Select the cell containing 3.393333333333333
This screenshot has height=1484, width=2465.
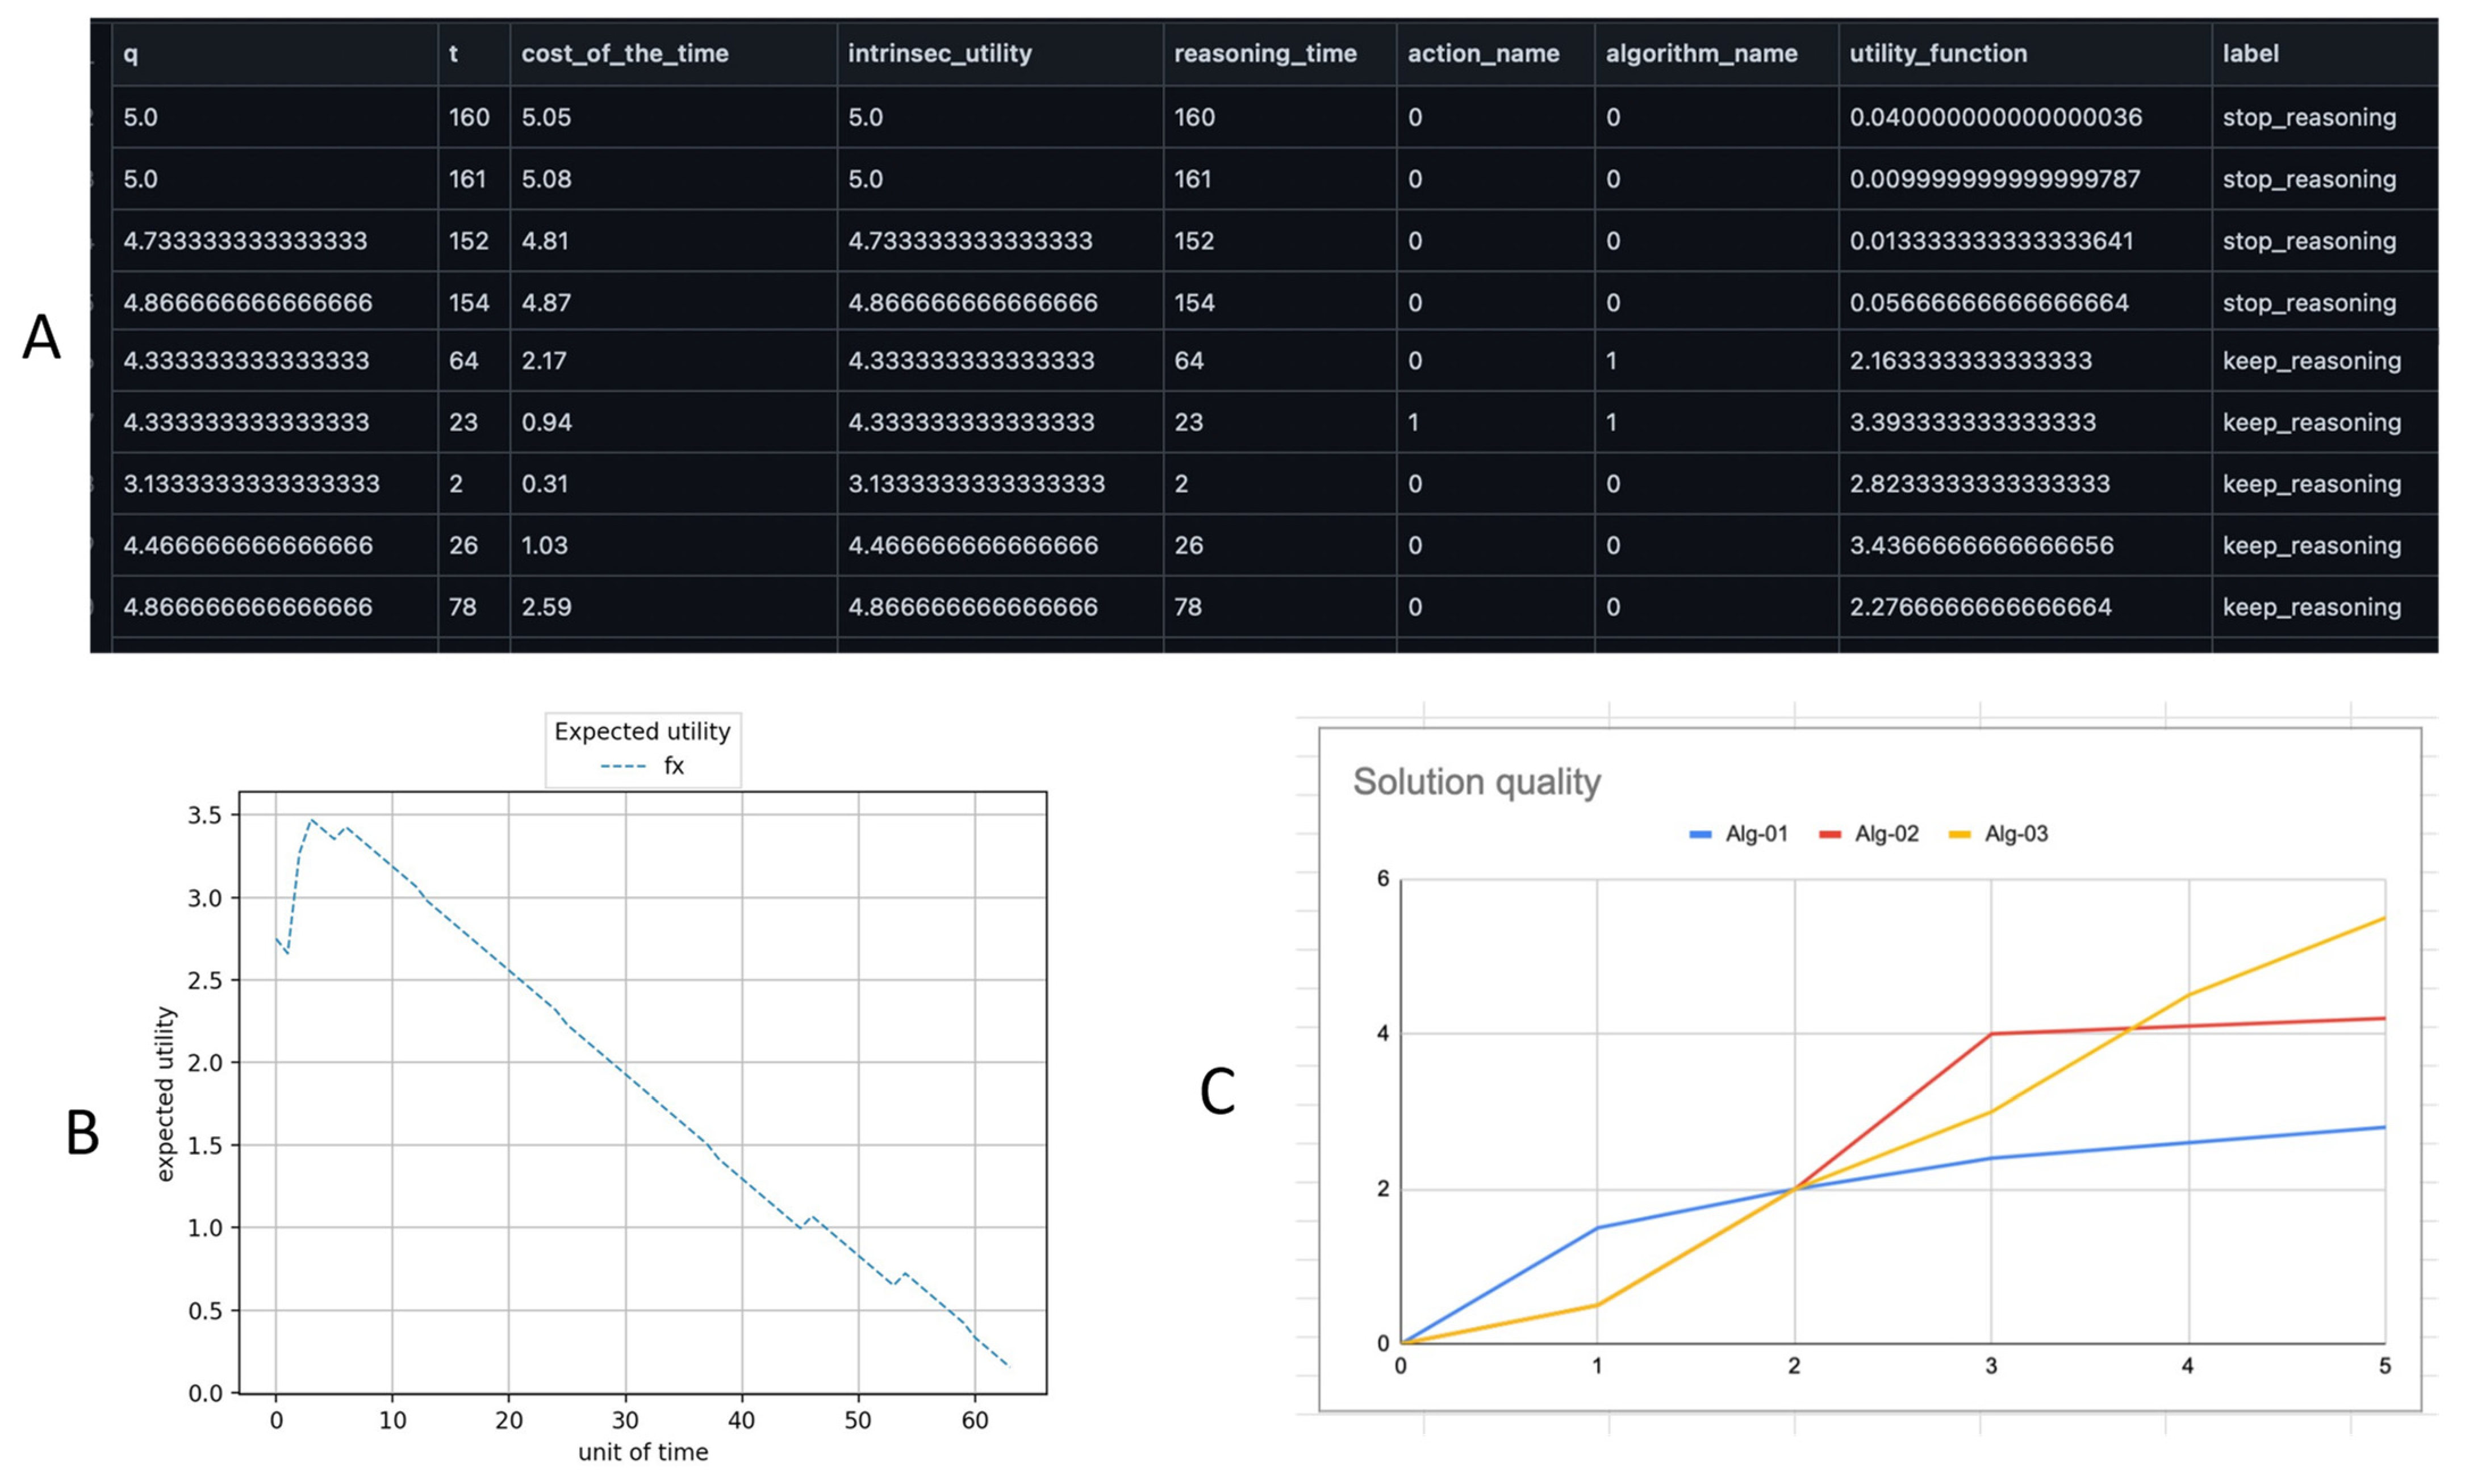tap(1971, 422)
